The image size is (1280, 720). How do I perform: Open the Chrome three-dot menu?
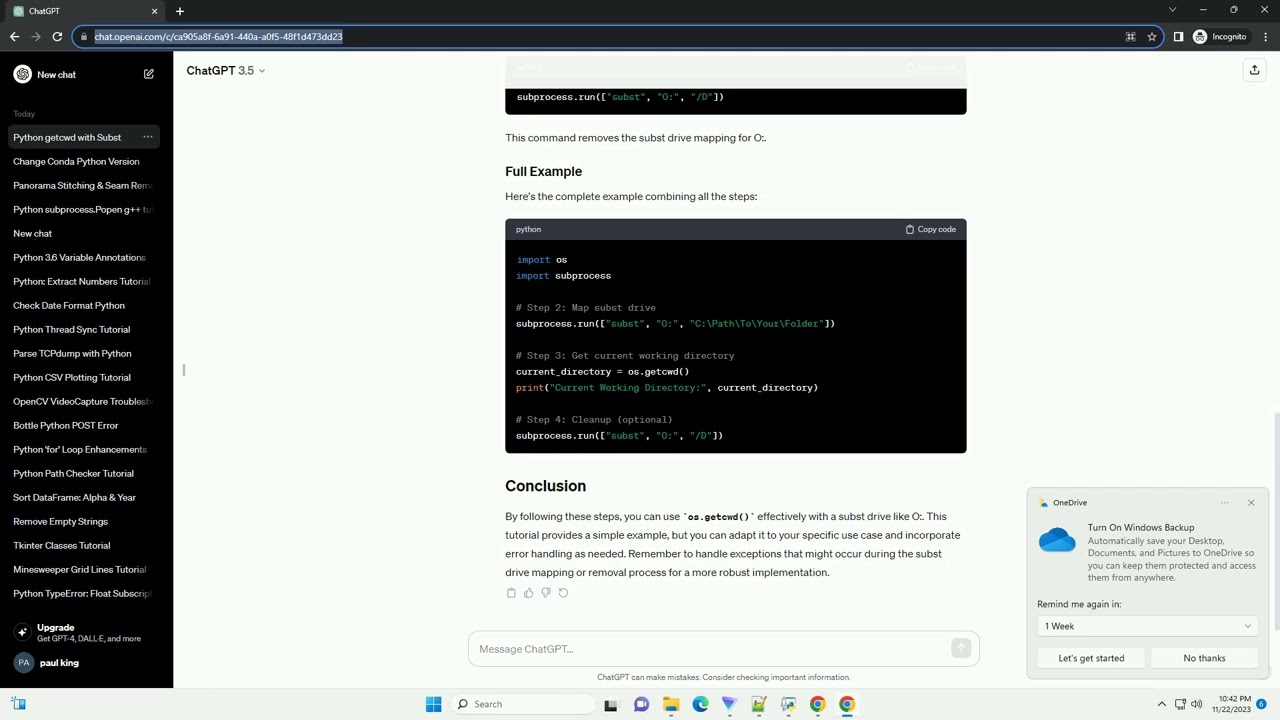tap(1264, 37)
